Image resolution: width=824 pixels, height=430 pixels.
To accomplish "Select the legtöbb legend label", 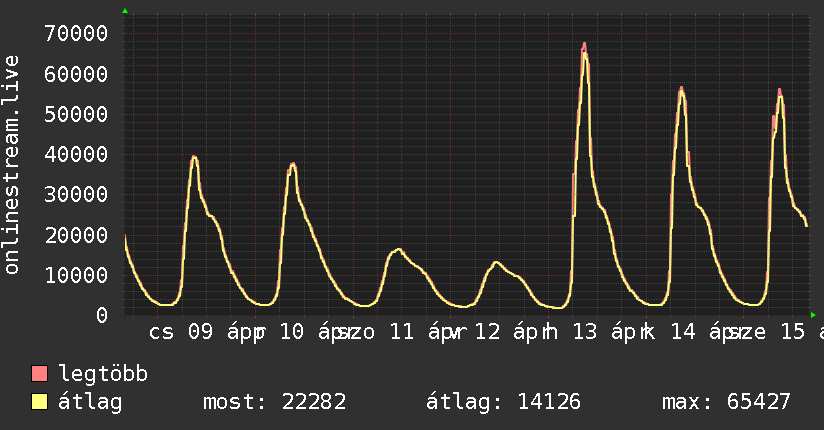I will coord(103,374).
